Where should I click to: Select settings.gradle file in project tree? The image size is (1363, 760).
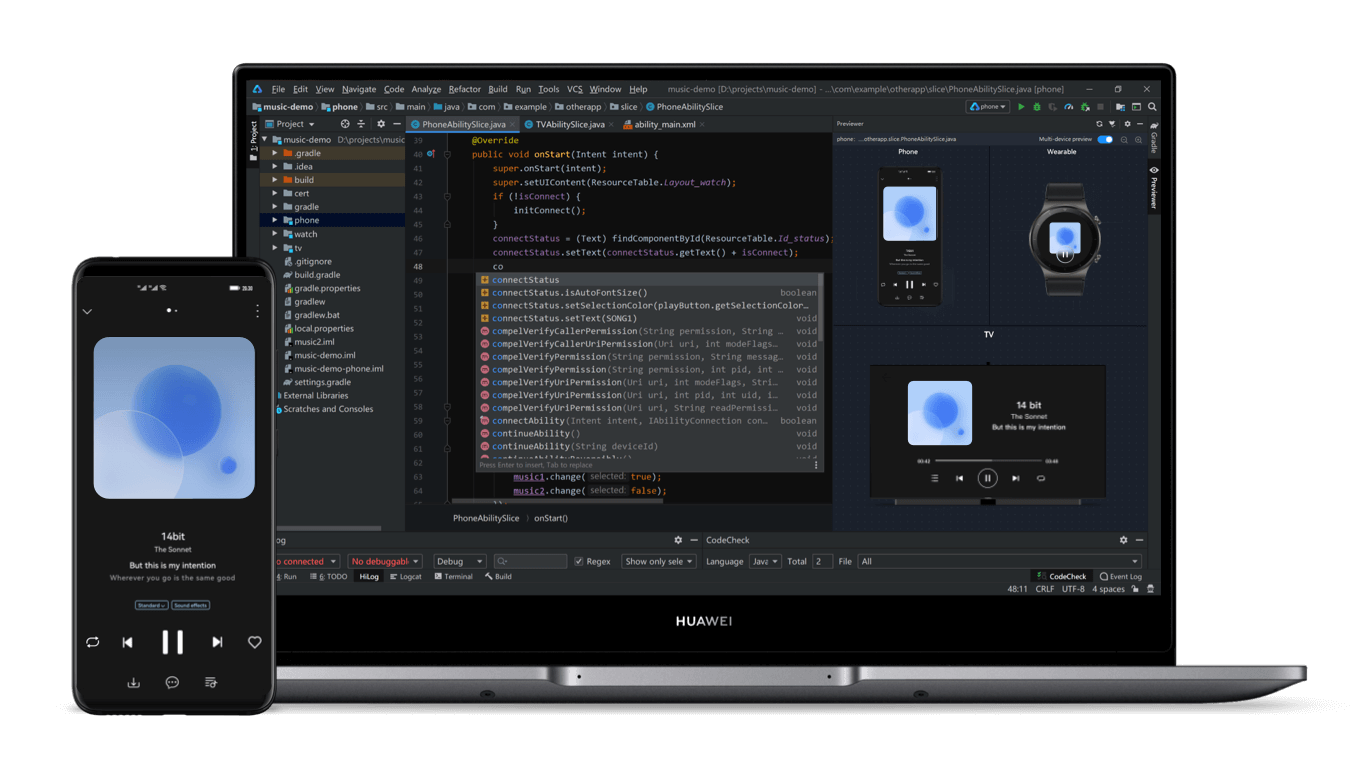[x=322, y=382]
